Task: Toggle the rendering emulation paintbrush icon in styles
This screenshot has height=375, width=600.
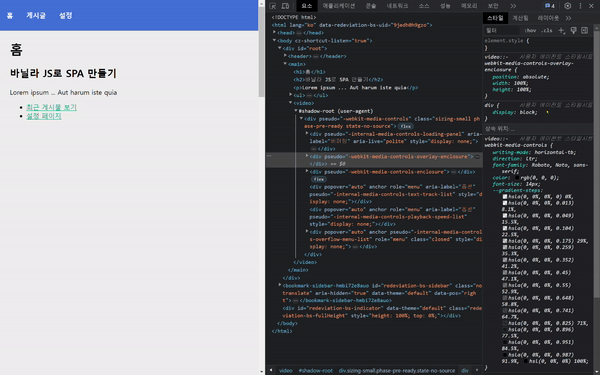Action: click(x=573, y=31)
